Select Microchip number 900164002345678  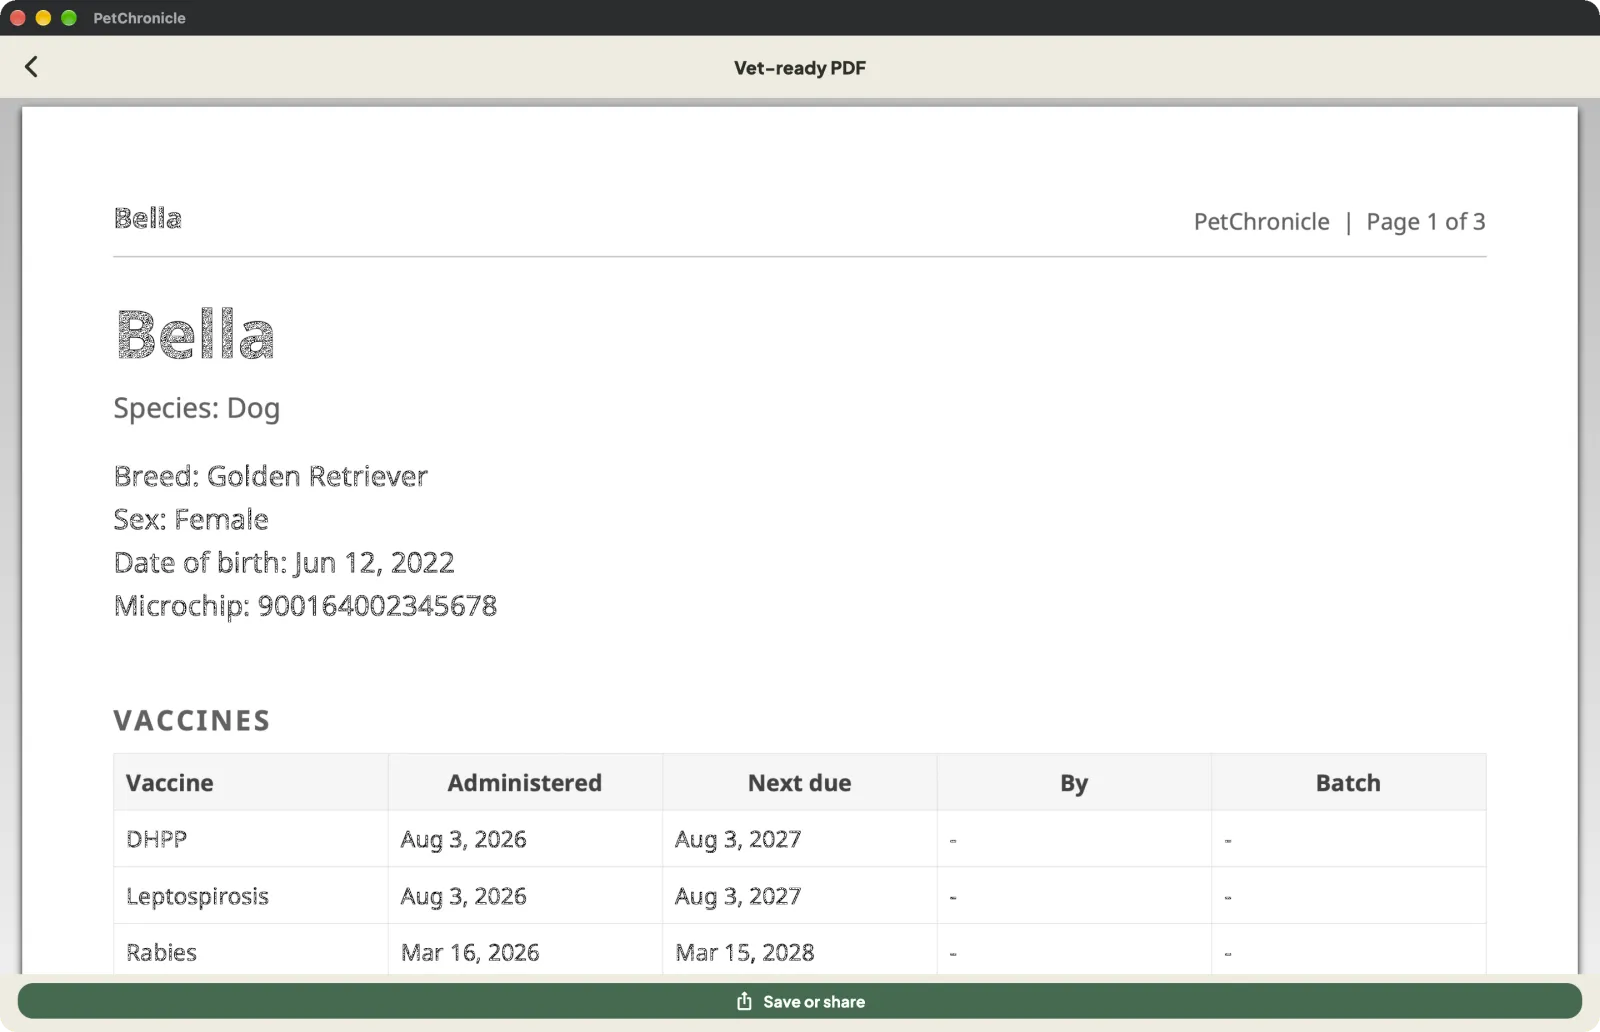pyautogui.click(x=377, y=606)
